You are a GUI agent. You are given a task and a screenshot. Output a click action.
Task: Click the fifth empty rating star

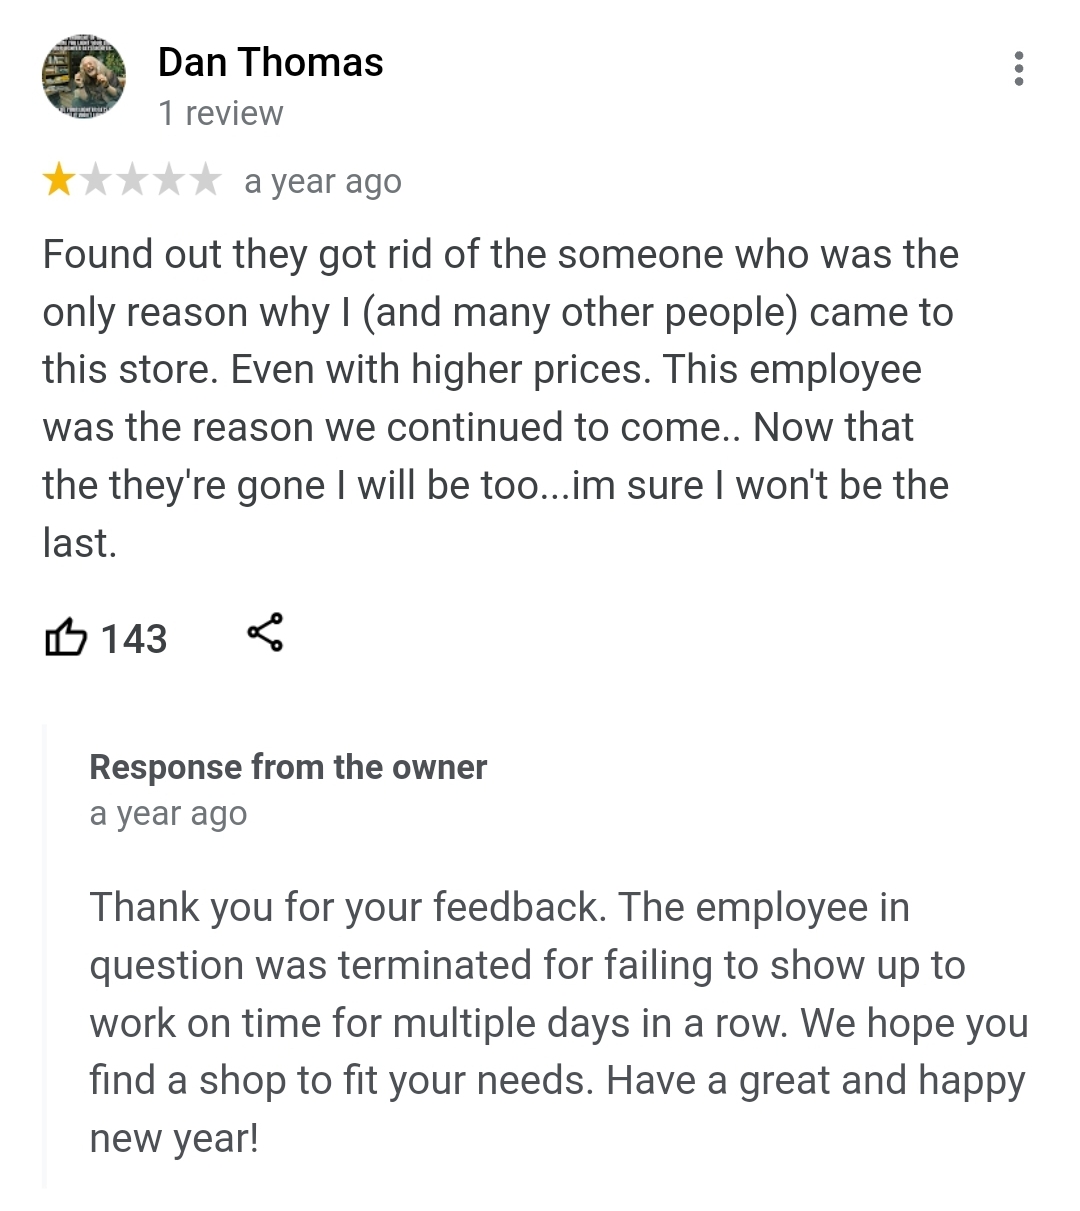point(204,181)
